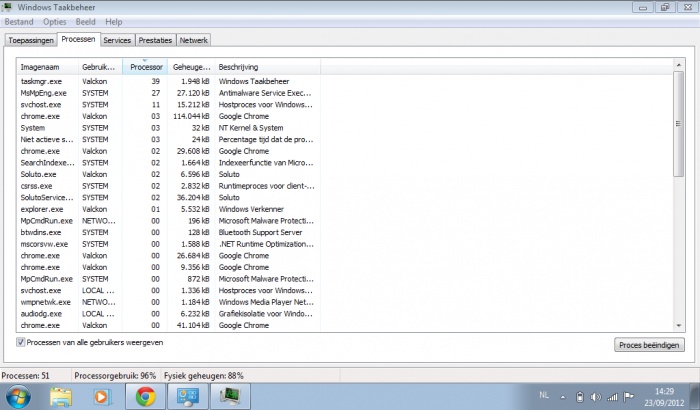Select the System process row

168,128
